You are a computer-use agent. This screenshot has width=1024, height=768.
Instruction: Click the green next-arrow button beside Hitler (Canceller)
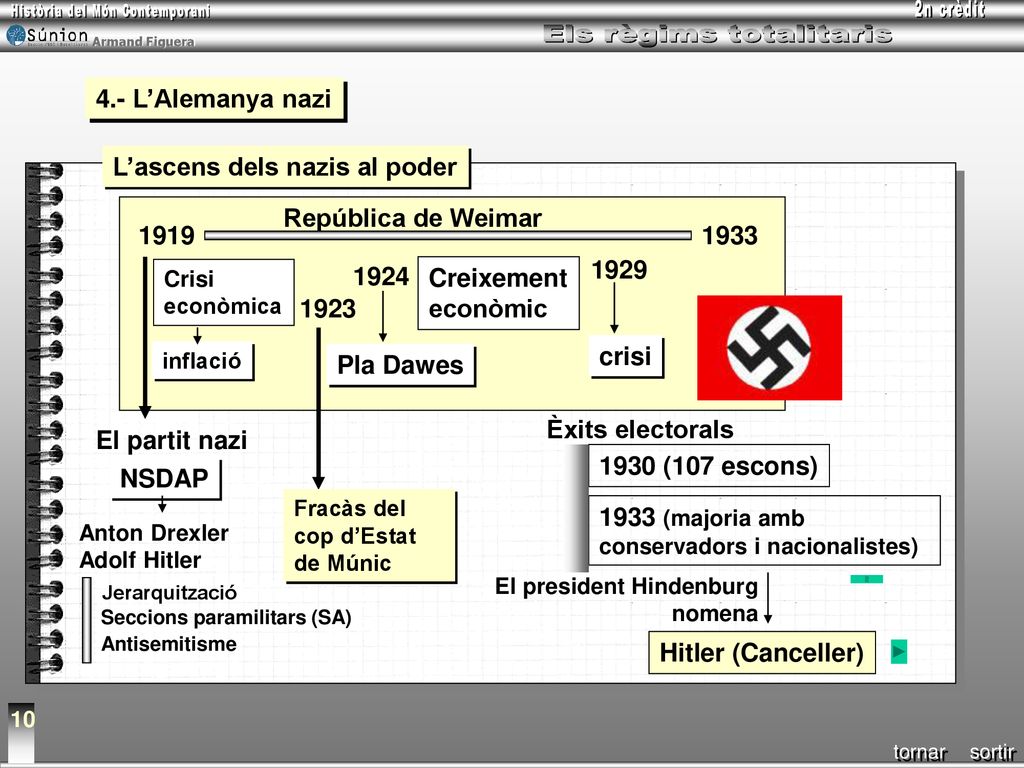click(899, 651)
